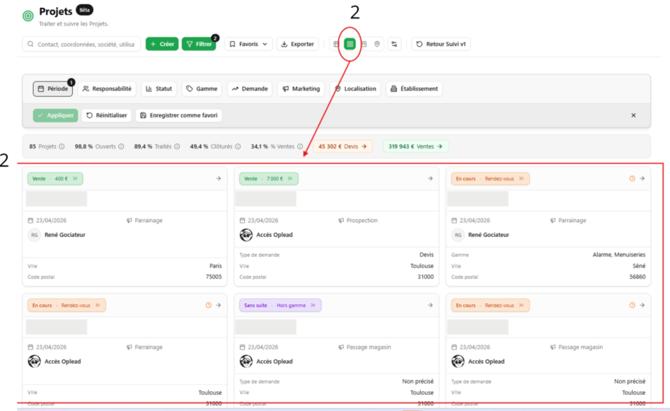Open the Établissement filter tab
Viewport: 670px width, 411px height.
point(414,89)
